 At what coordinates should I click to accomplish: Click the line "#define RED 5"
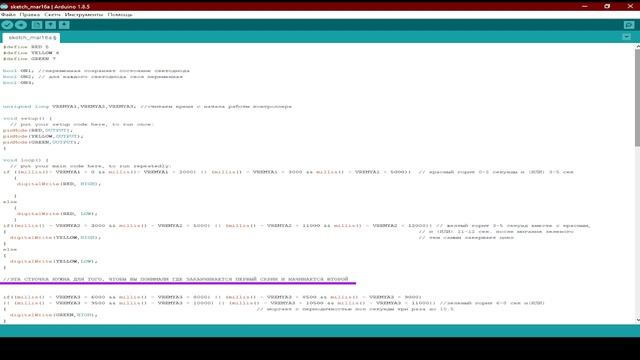26,47
